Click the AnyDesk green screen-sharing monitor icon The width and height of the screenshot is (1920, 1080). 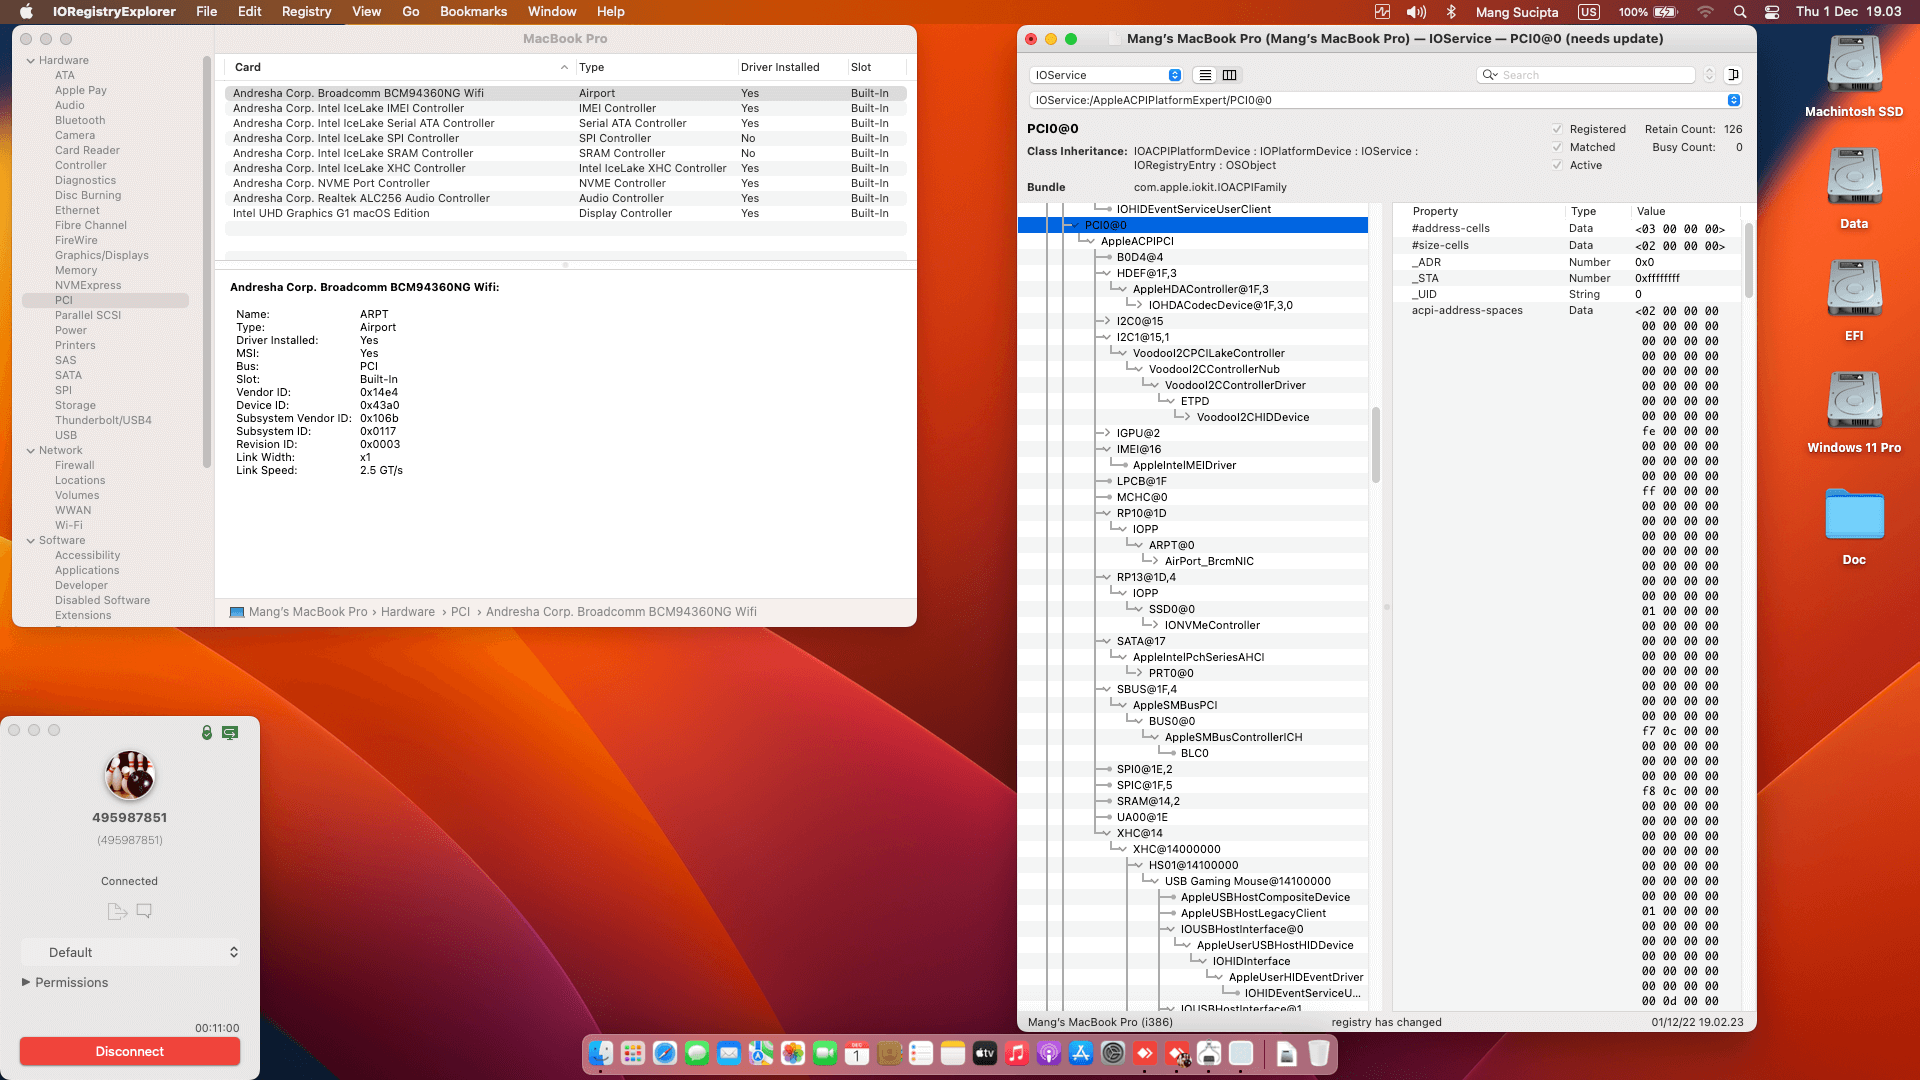click(x=230, y=733)
